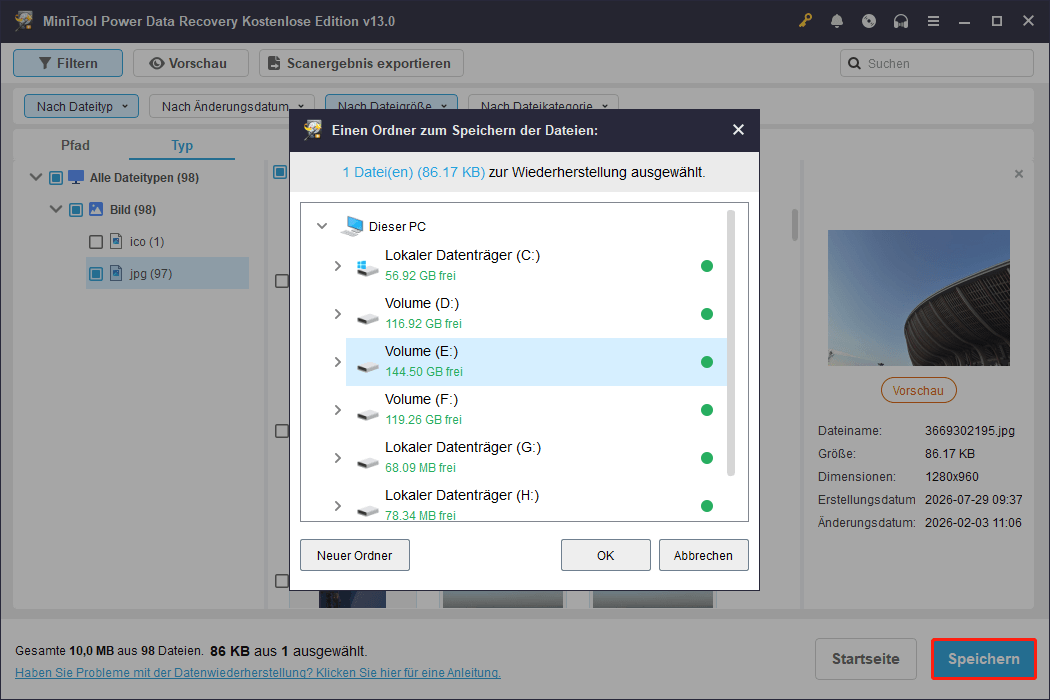This screenshot has height=700, width=1050.
Task: Click the Volume (F:) drive icon
Action: coord(368,415)
